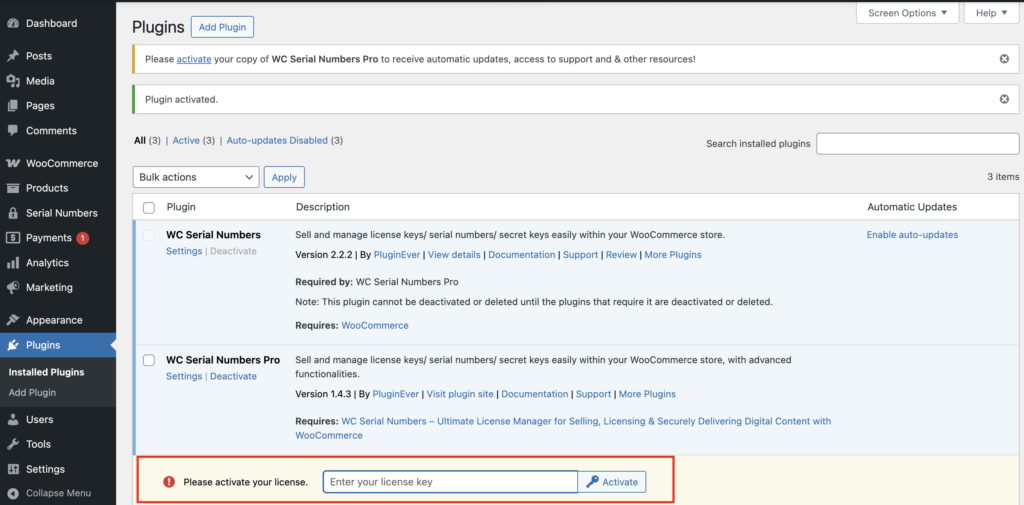1024x505 pixels.
Task: Tick the WC Serial Numbers Pro checkbox
Action: pyautogui.click(x=149, y=361)
